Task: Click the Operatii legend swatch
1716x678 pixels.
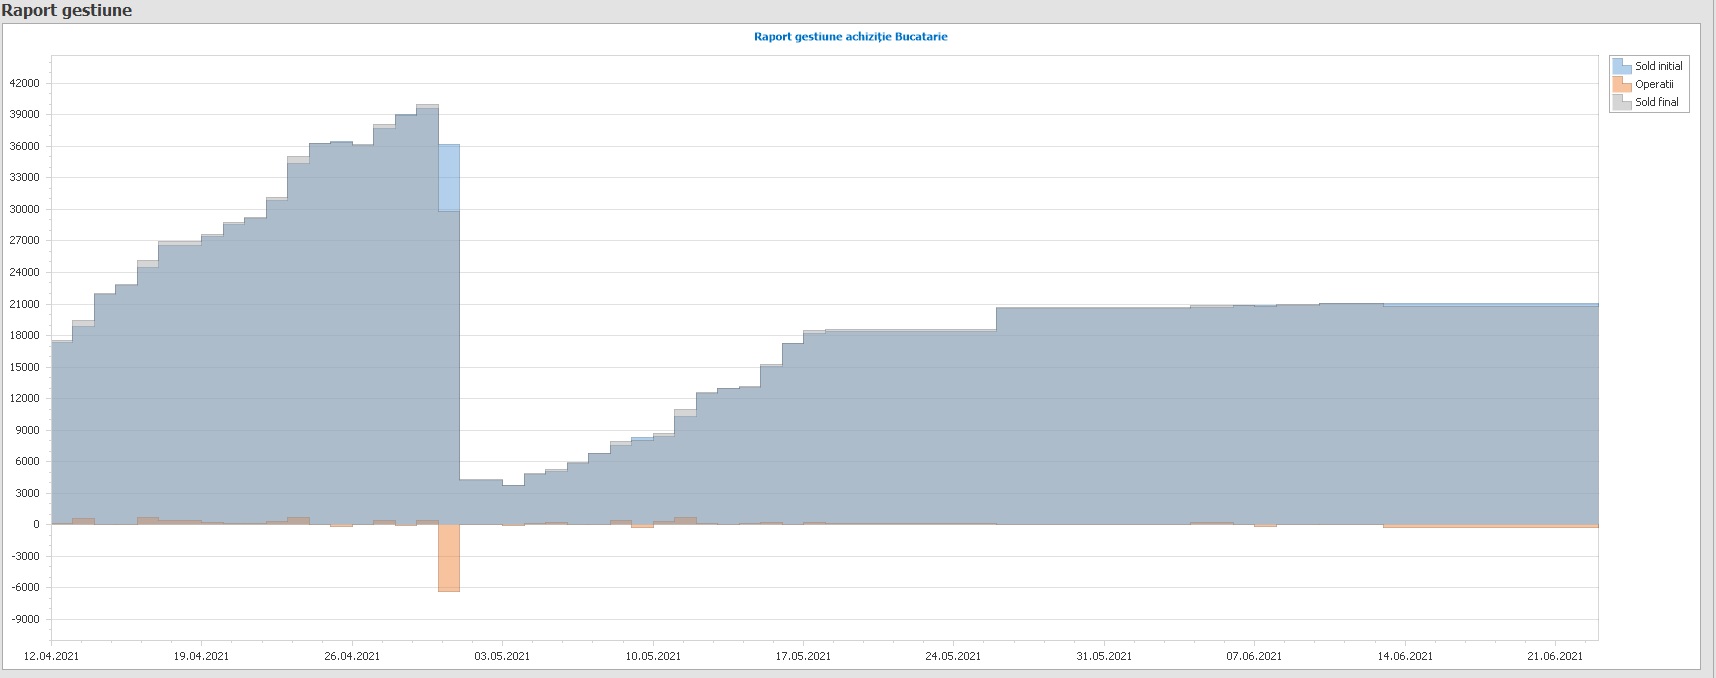Action: click(x=1621, y=84)
